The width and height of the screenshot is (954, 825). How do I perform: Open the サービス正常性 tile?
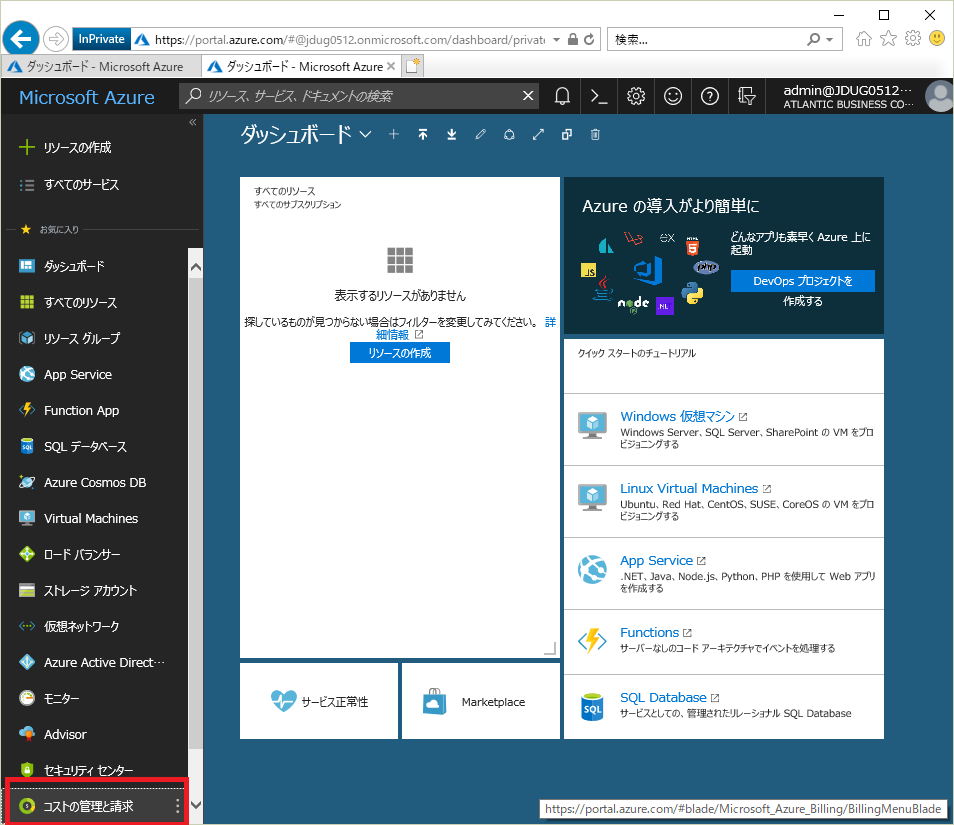pos(319,701)
